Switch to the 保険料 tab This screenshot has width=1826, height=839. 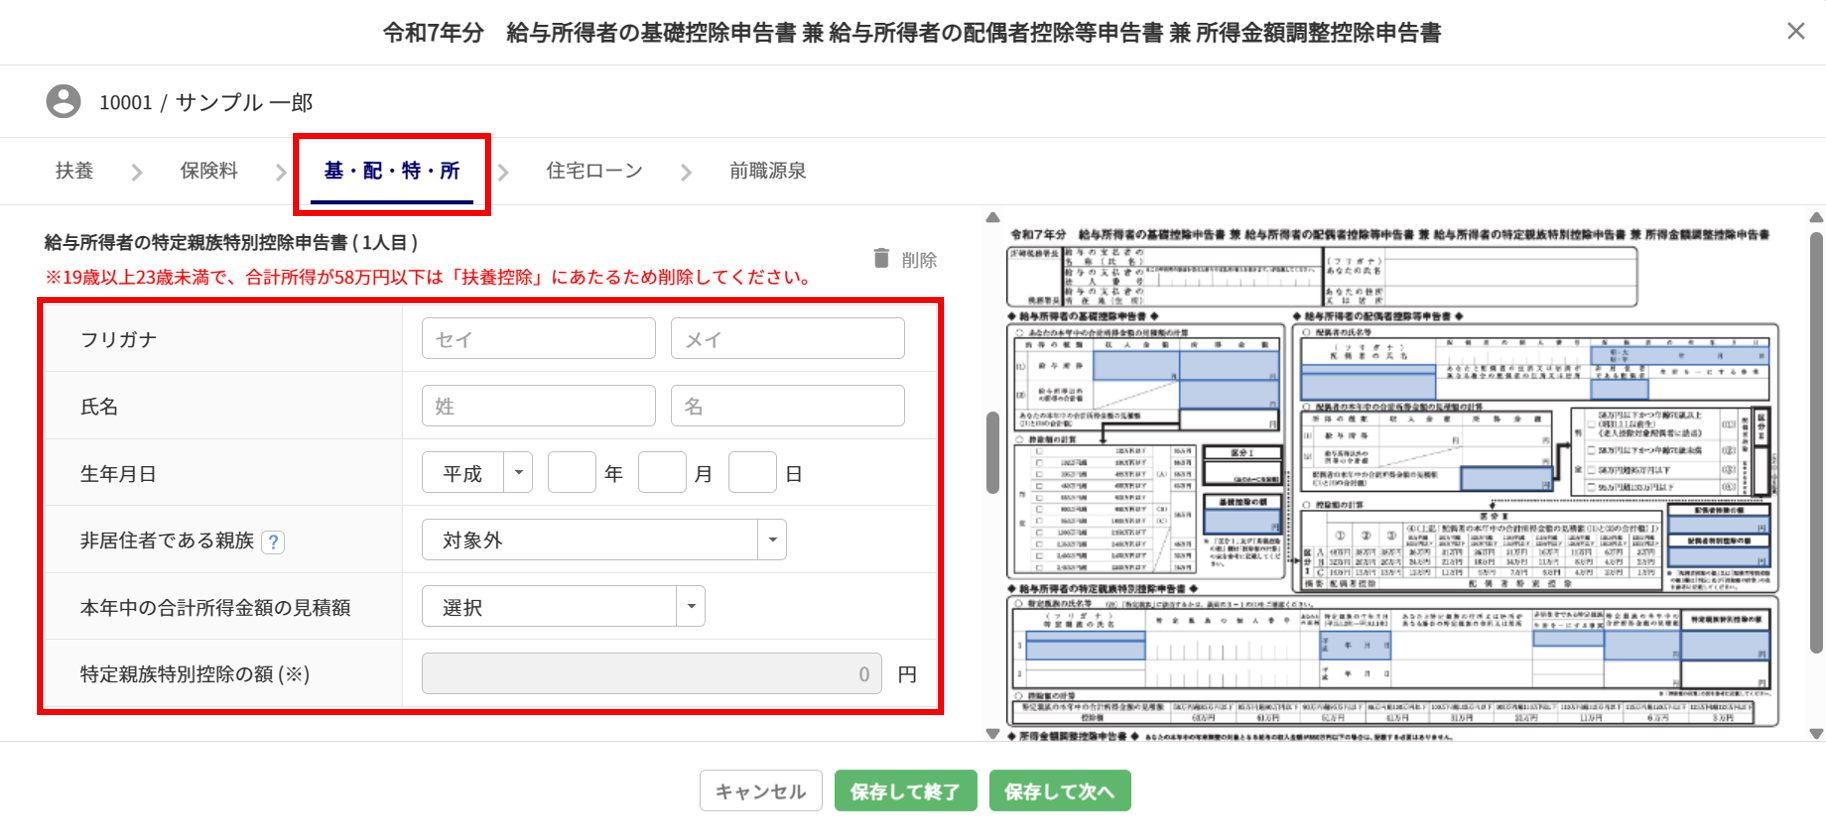pos(208,171)
